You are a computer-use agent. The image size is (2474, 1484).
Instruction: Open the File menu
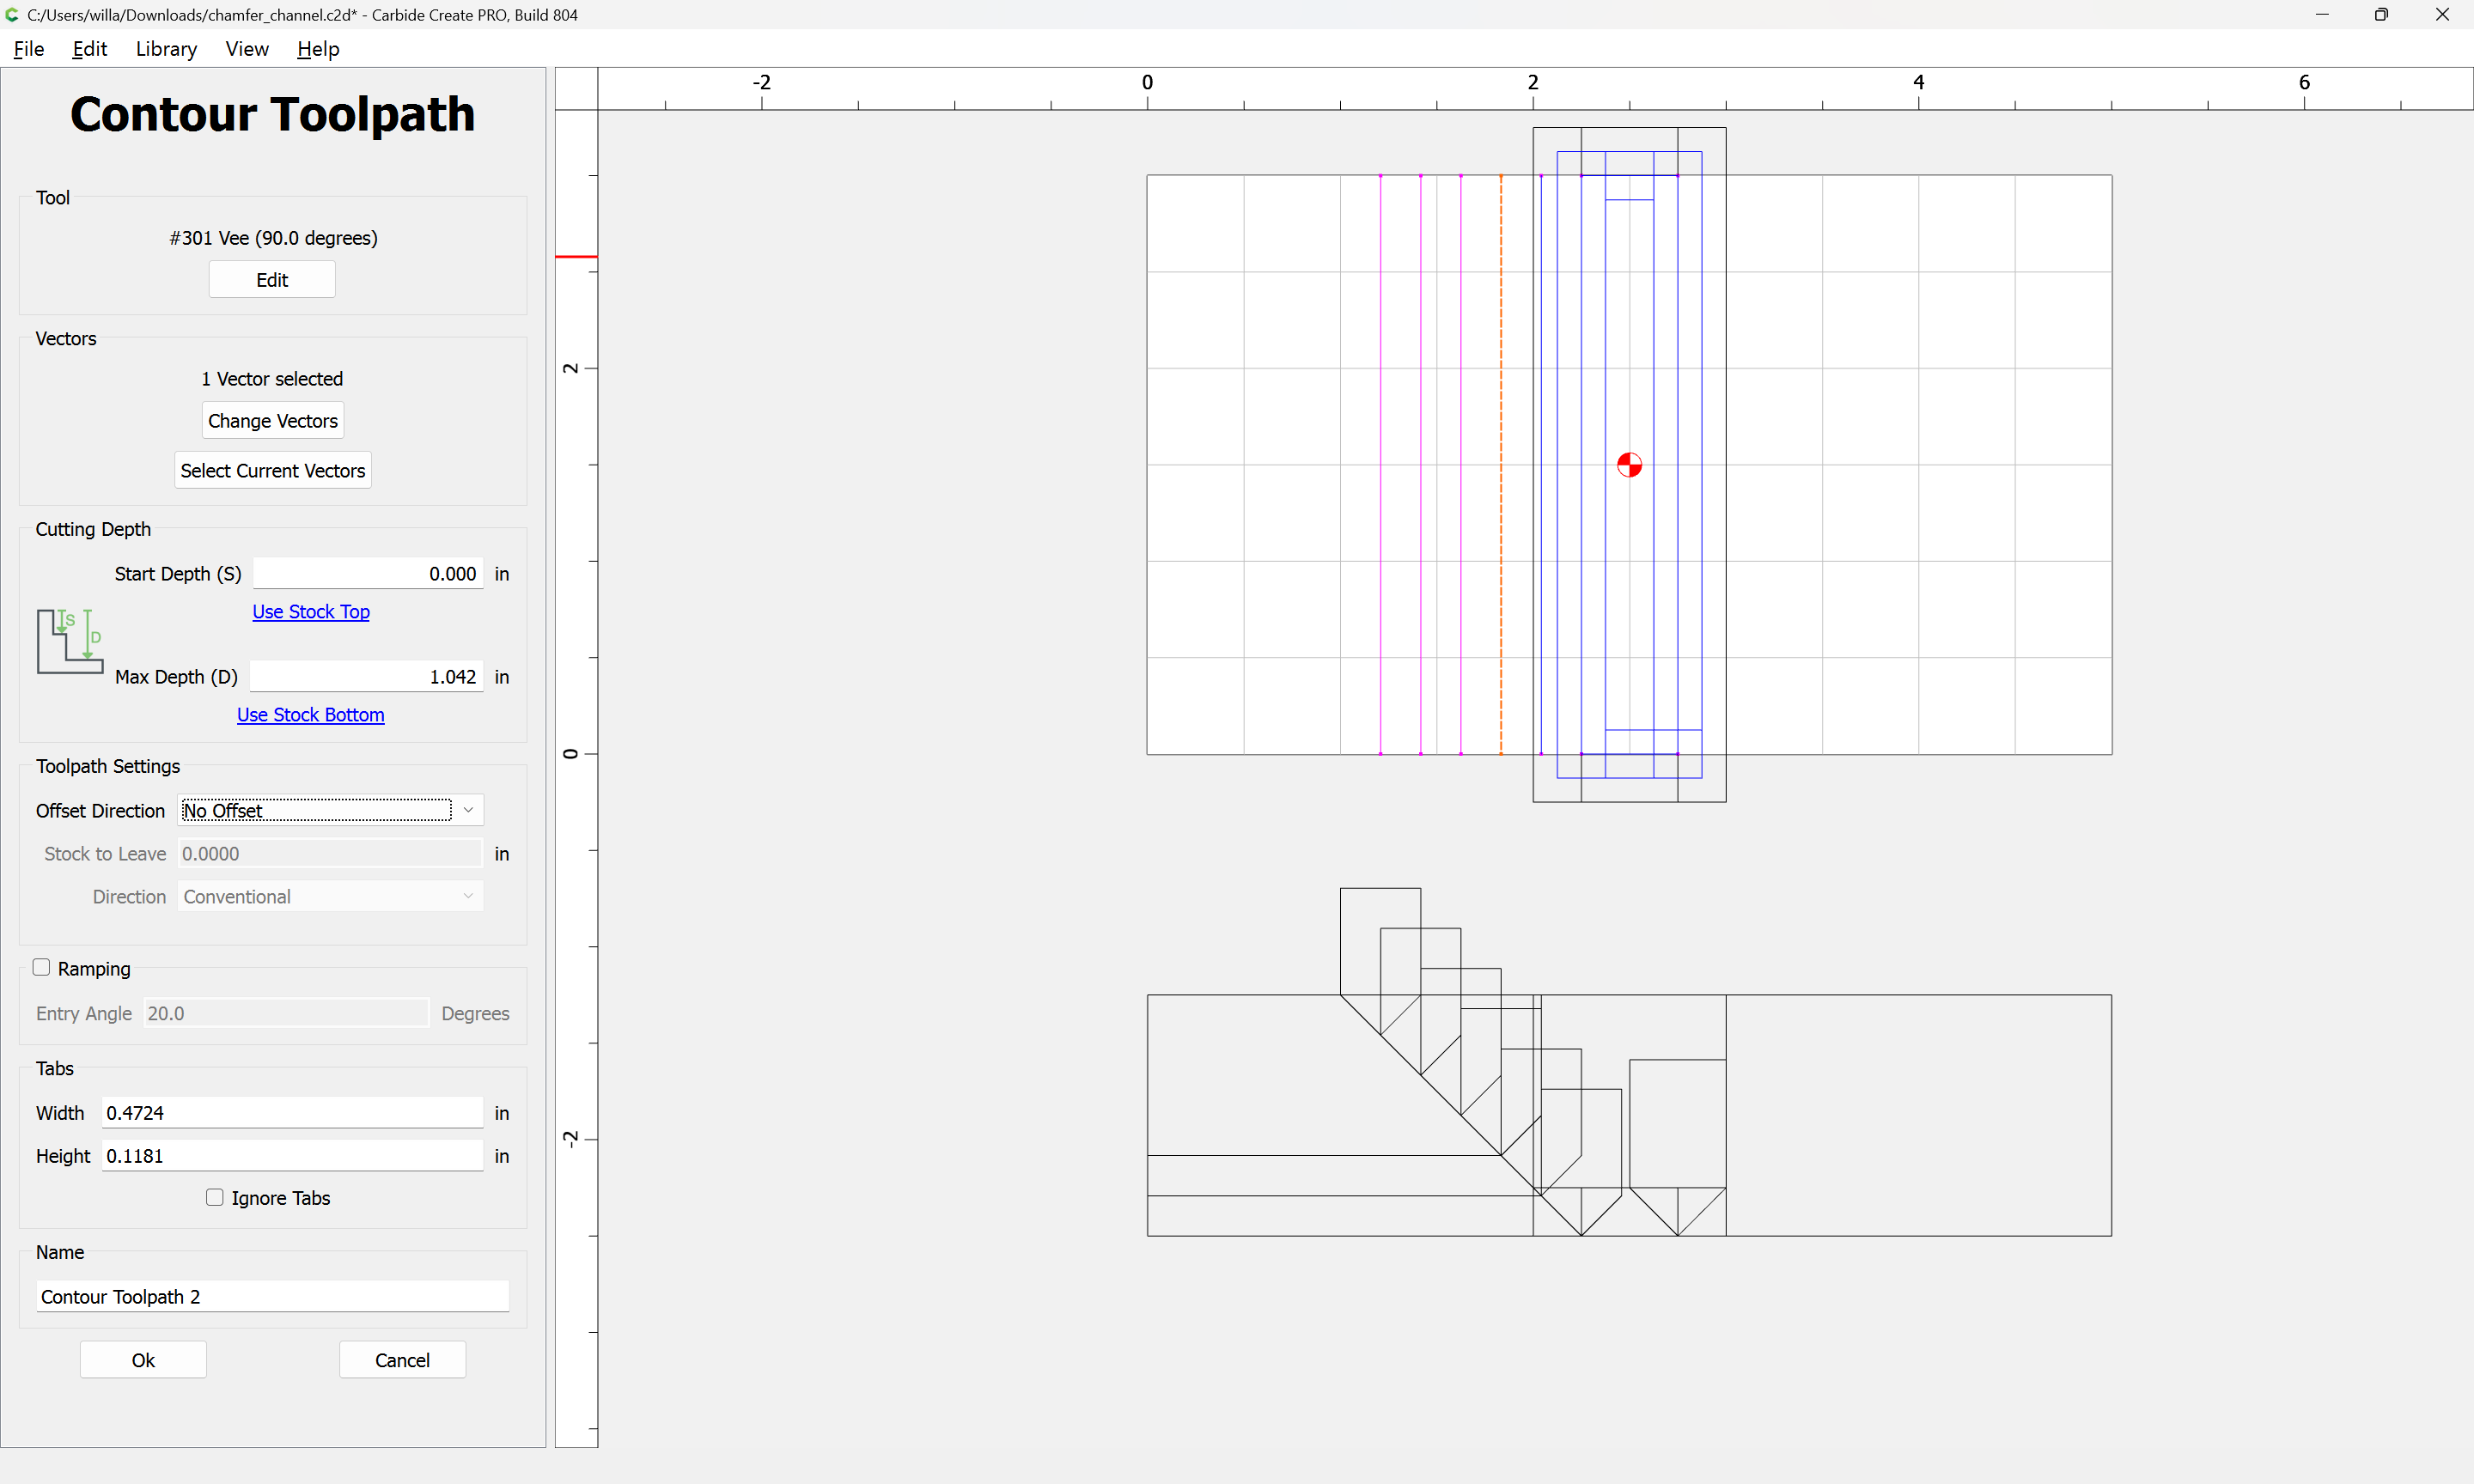point(29,49)
